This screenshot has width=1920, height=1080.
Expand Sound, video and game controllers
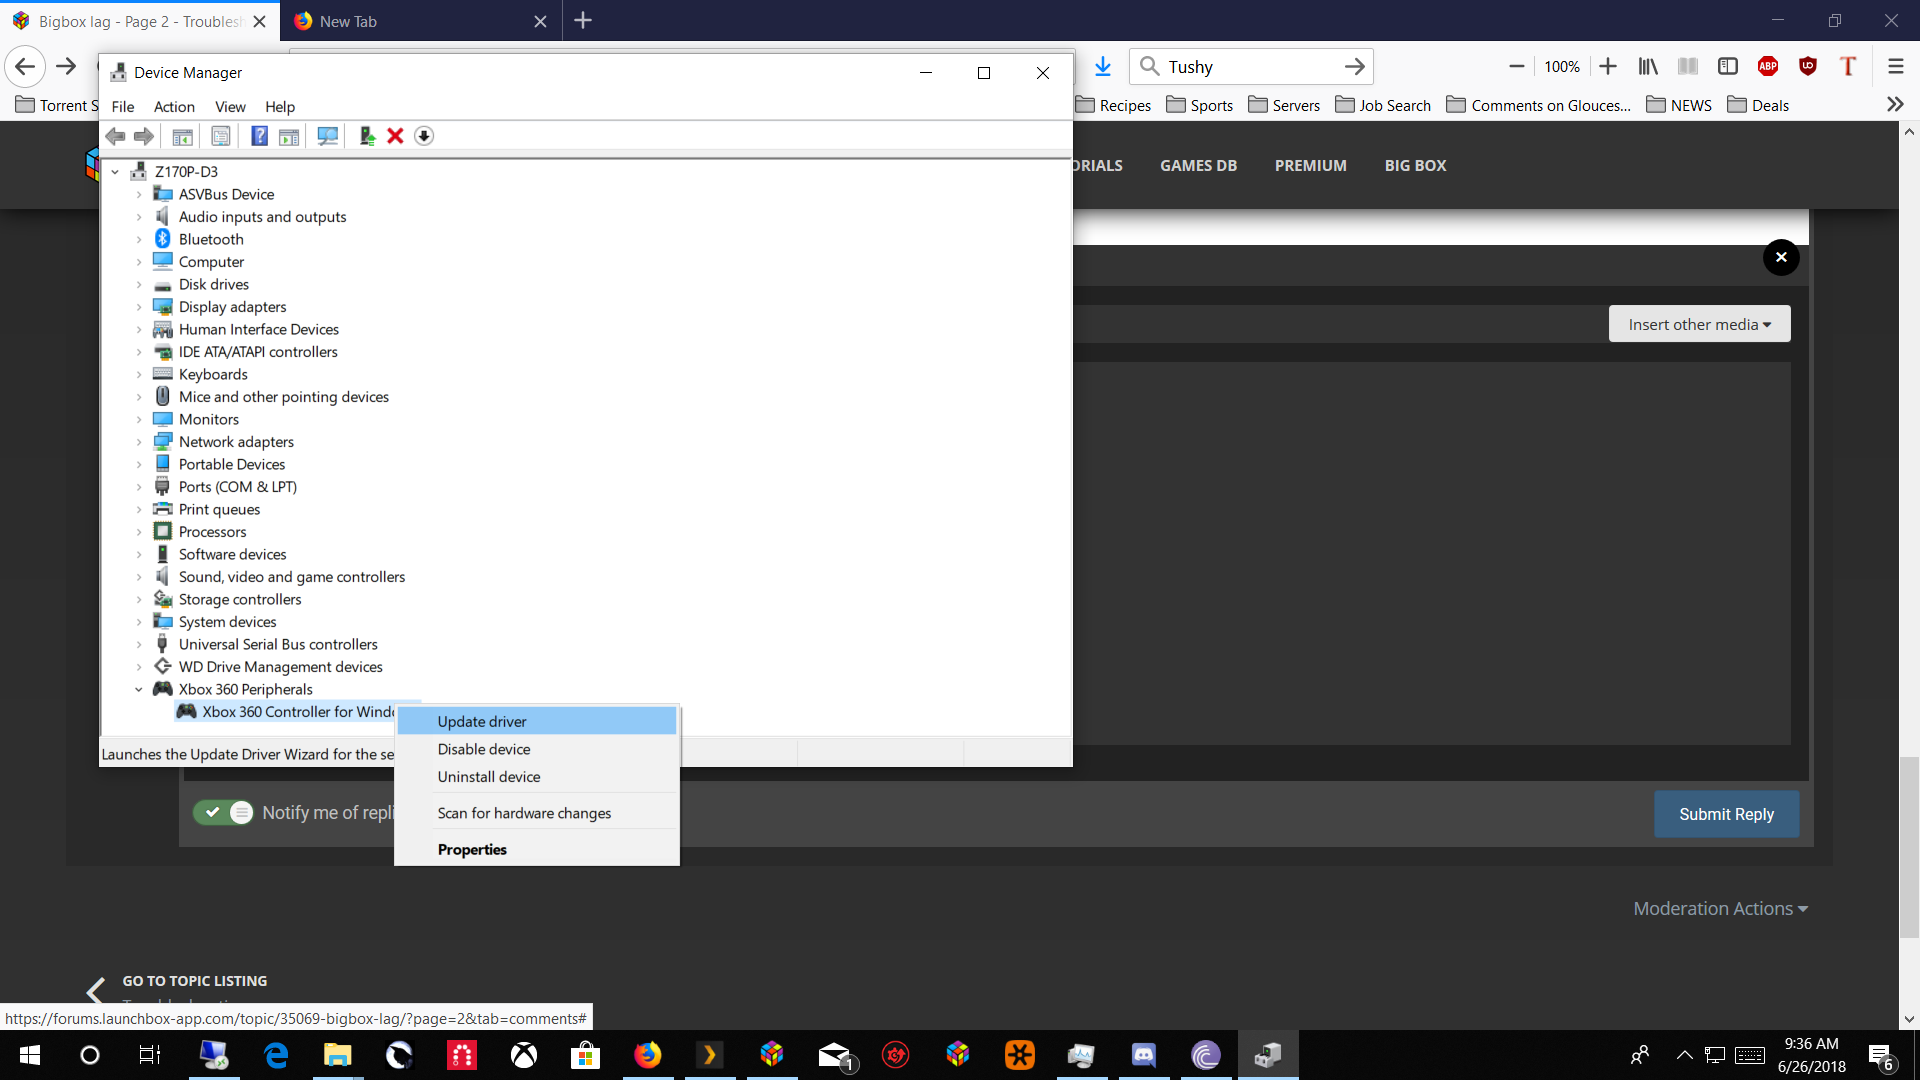[139, 577]
